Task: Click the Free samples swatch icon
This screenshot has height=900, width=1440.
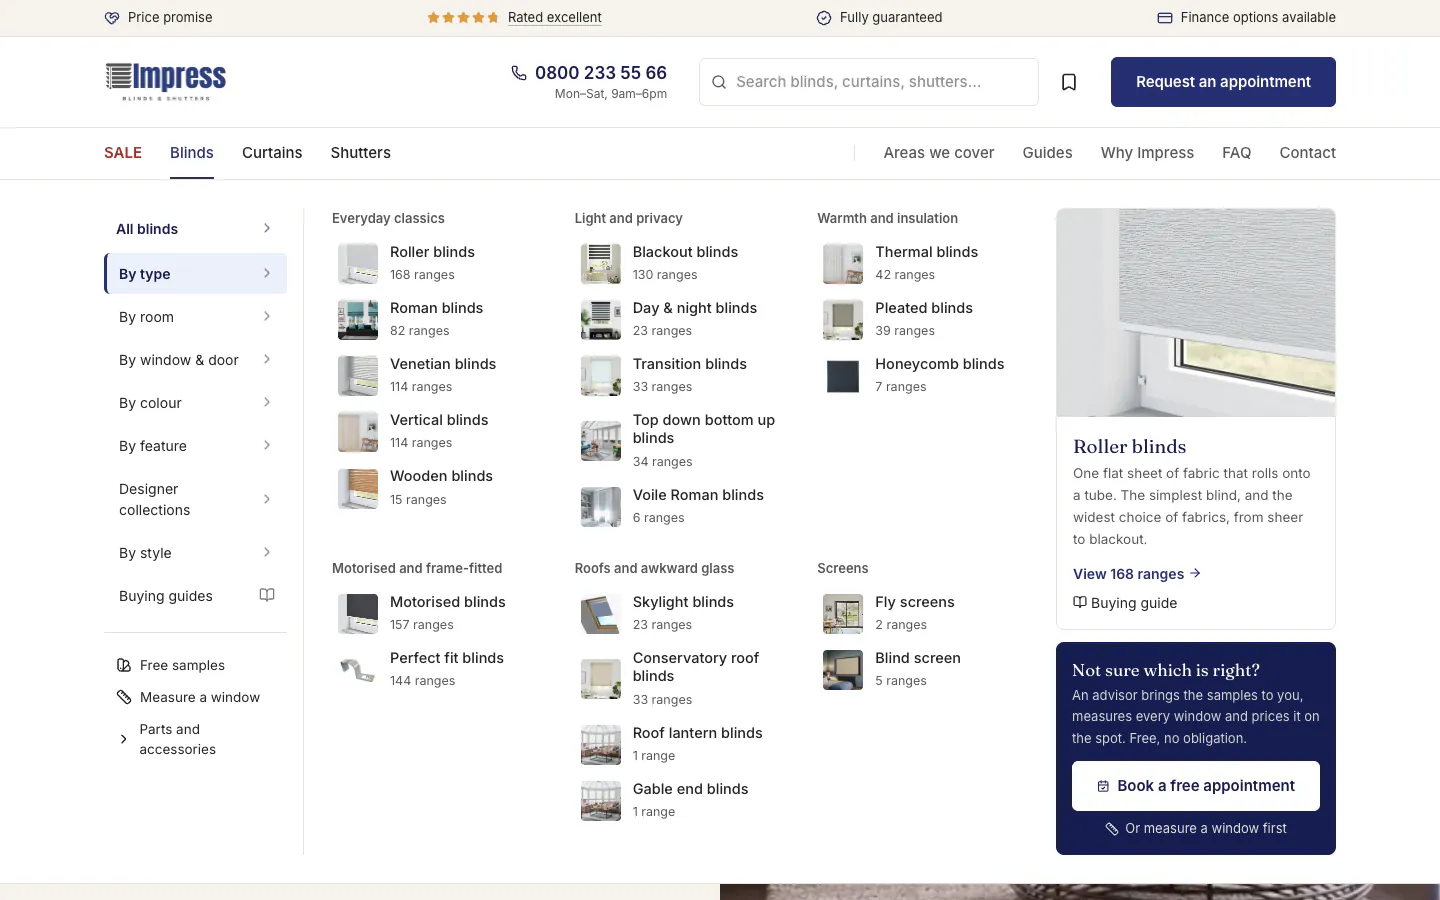Action: (124, 665)
